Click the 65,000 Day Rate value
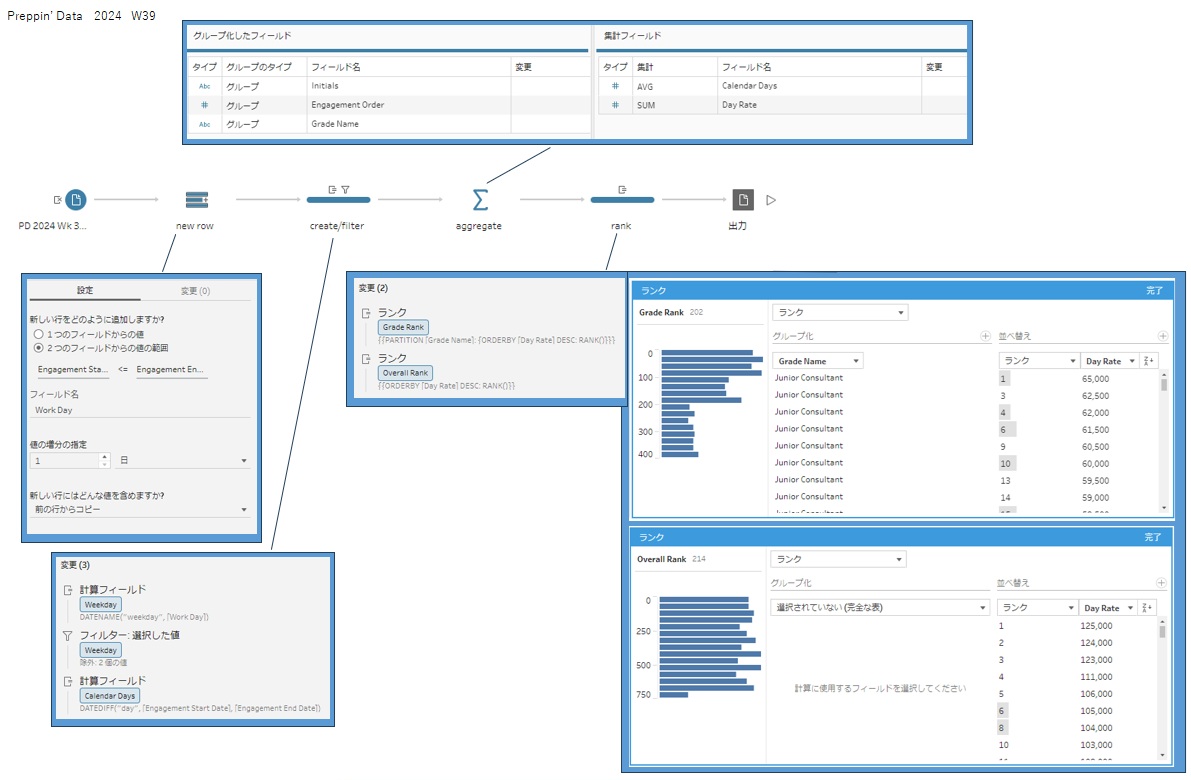The height and width of the screenshot is (780, 1191). point(1095,378)
